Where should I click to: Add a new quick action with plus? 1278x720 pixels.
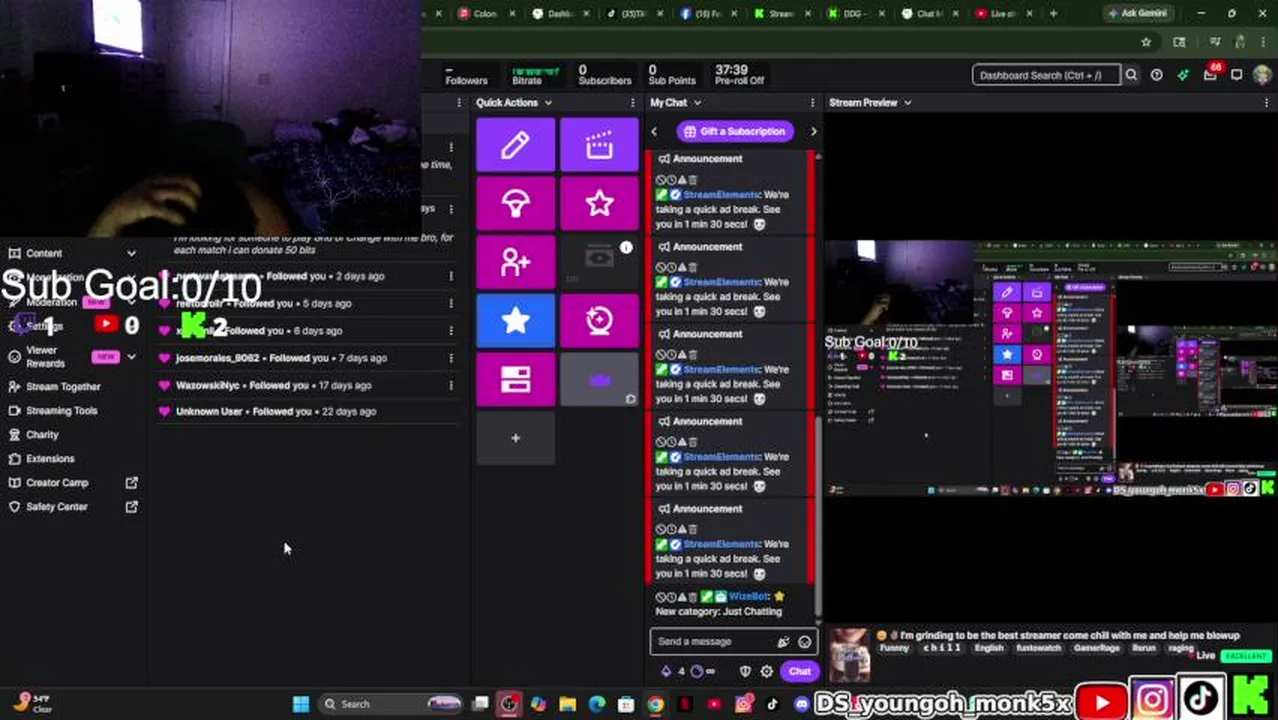515,437
